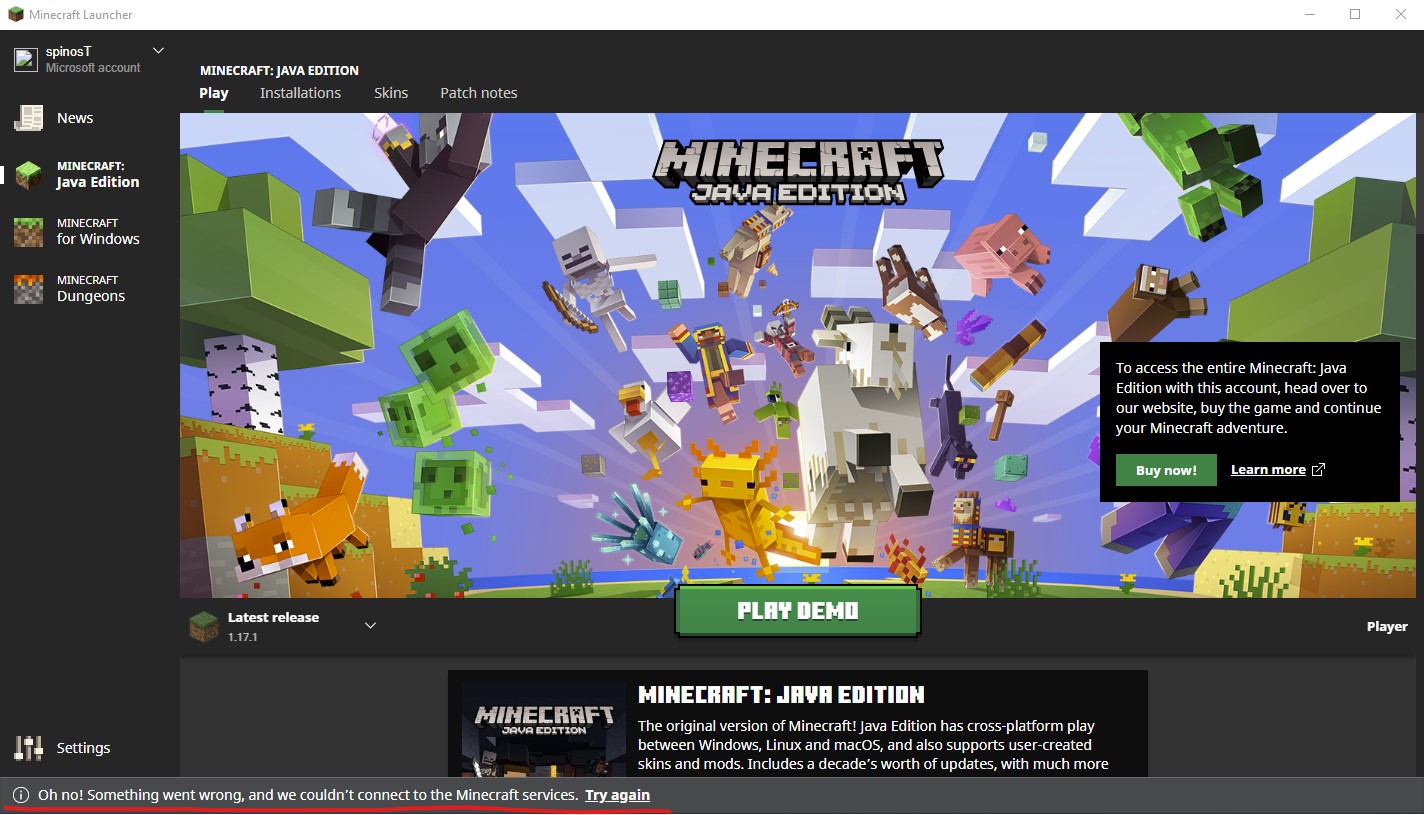Click the spinosT account avatar
The image size is (1424, 815).
coord(25,60)
